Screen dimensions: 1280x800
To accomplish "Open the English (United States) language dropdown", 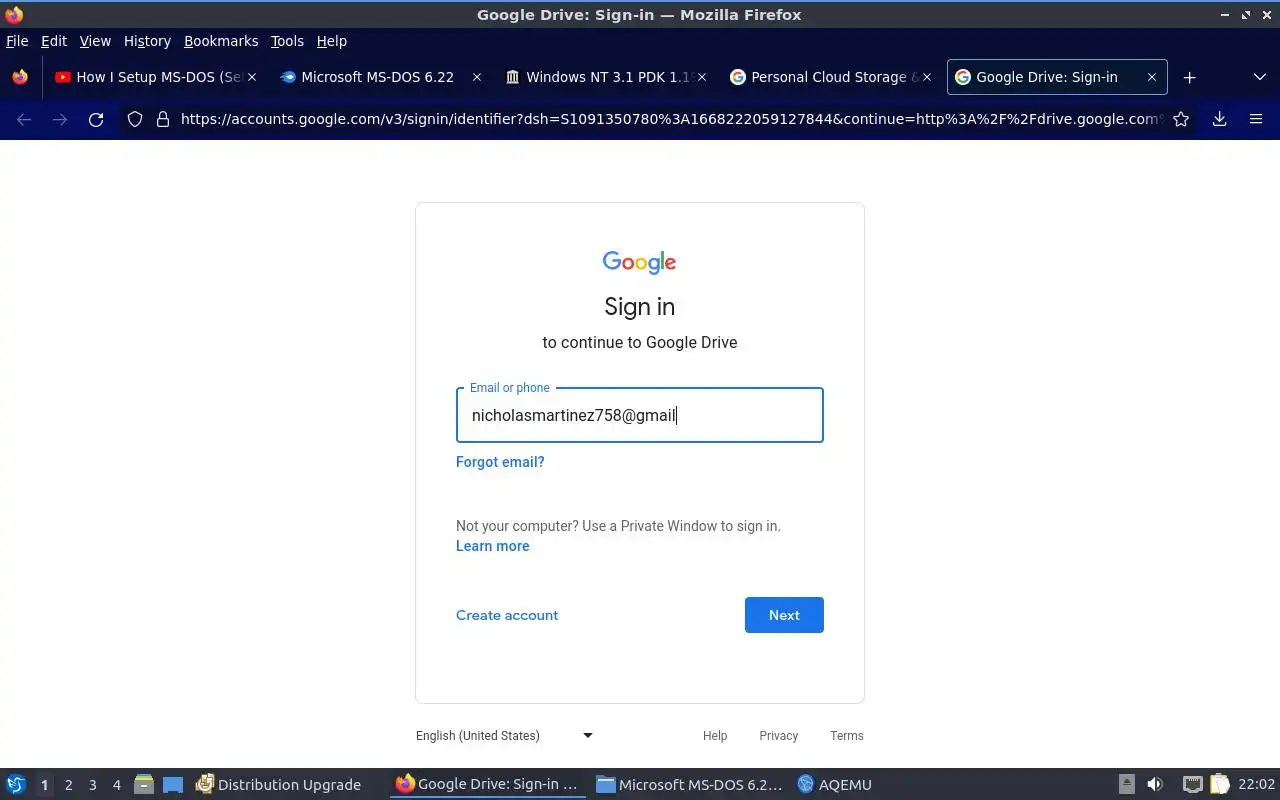I will [504, 736].
